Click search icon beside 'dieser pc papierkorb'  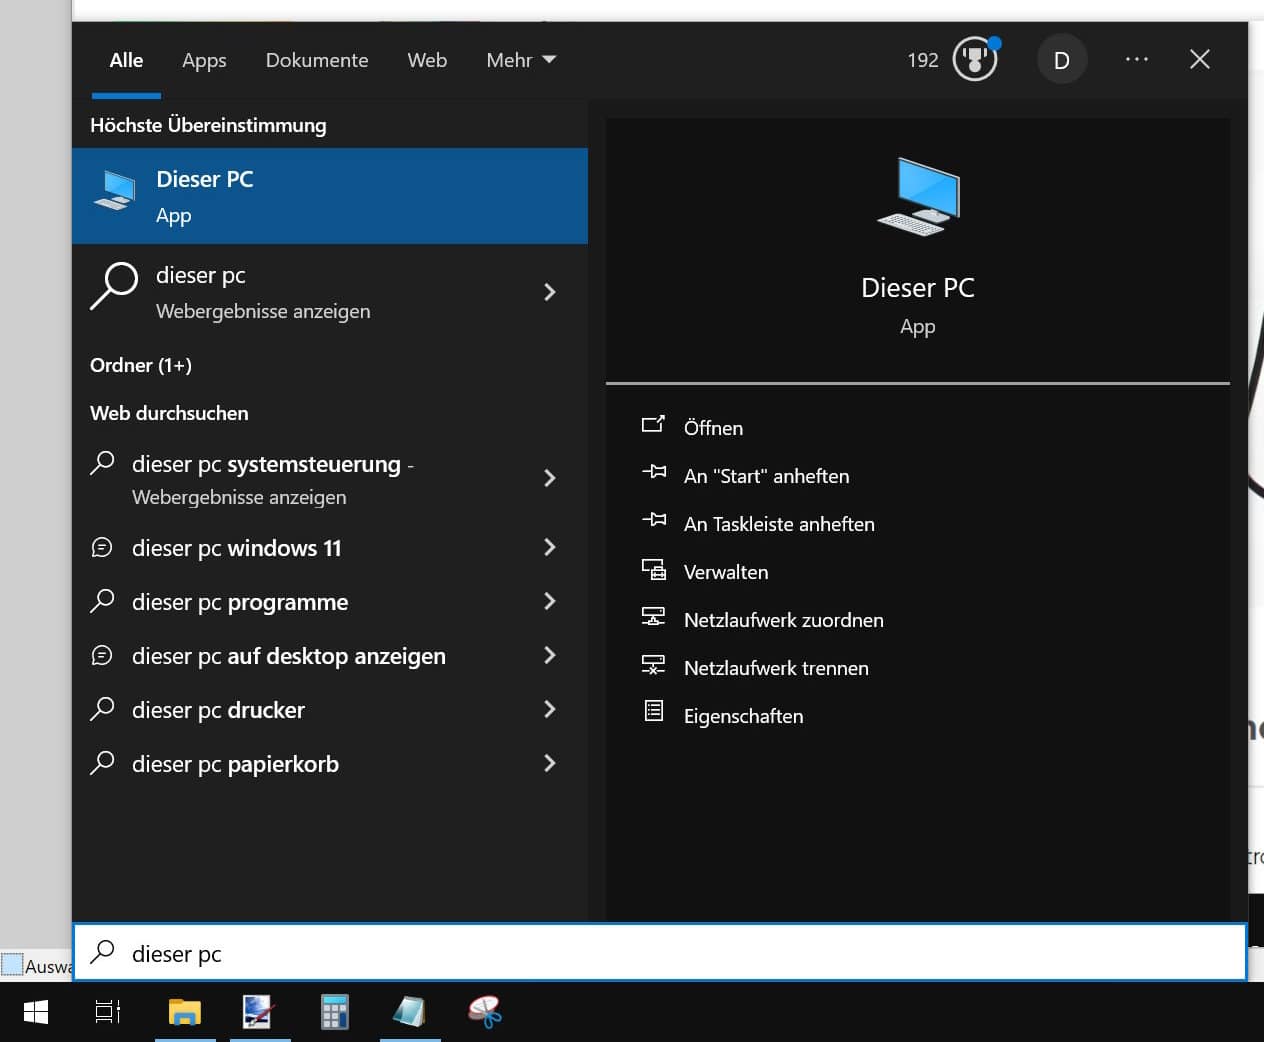(x=102, y=762)
